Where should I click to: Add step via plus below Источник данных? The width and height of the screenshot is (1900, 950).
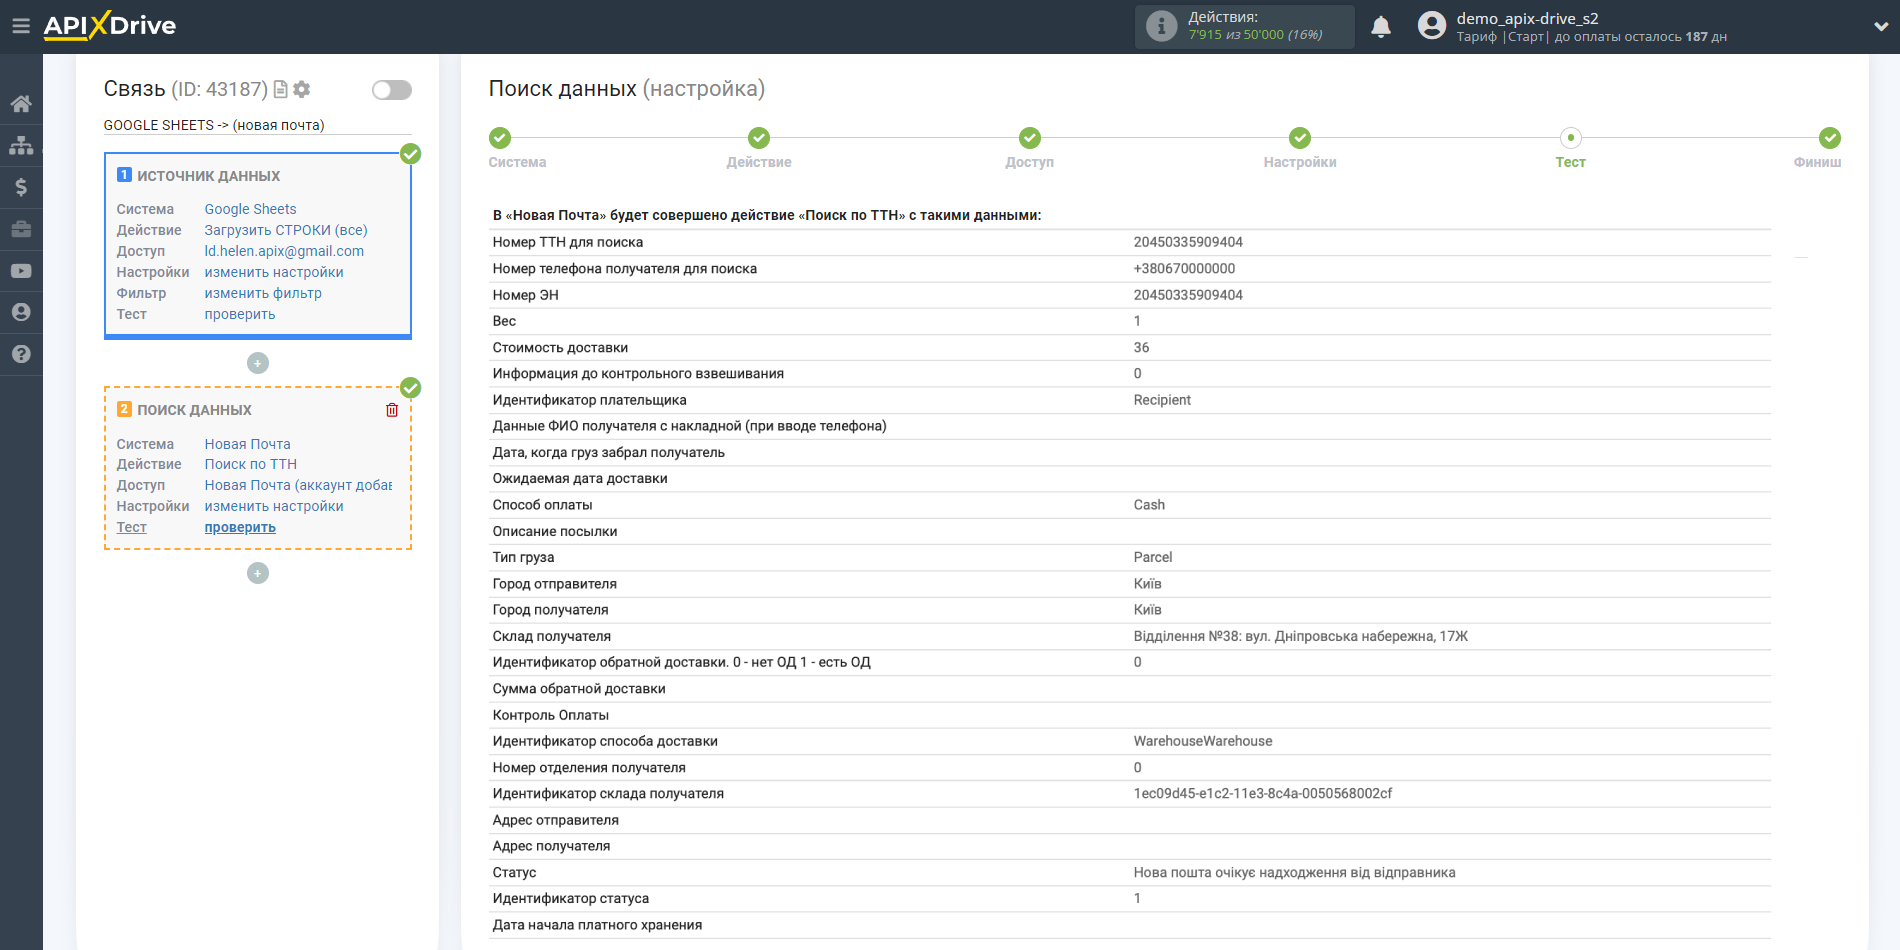point(258,363)
